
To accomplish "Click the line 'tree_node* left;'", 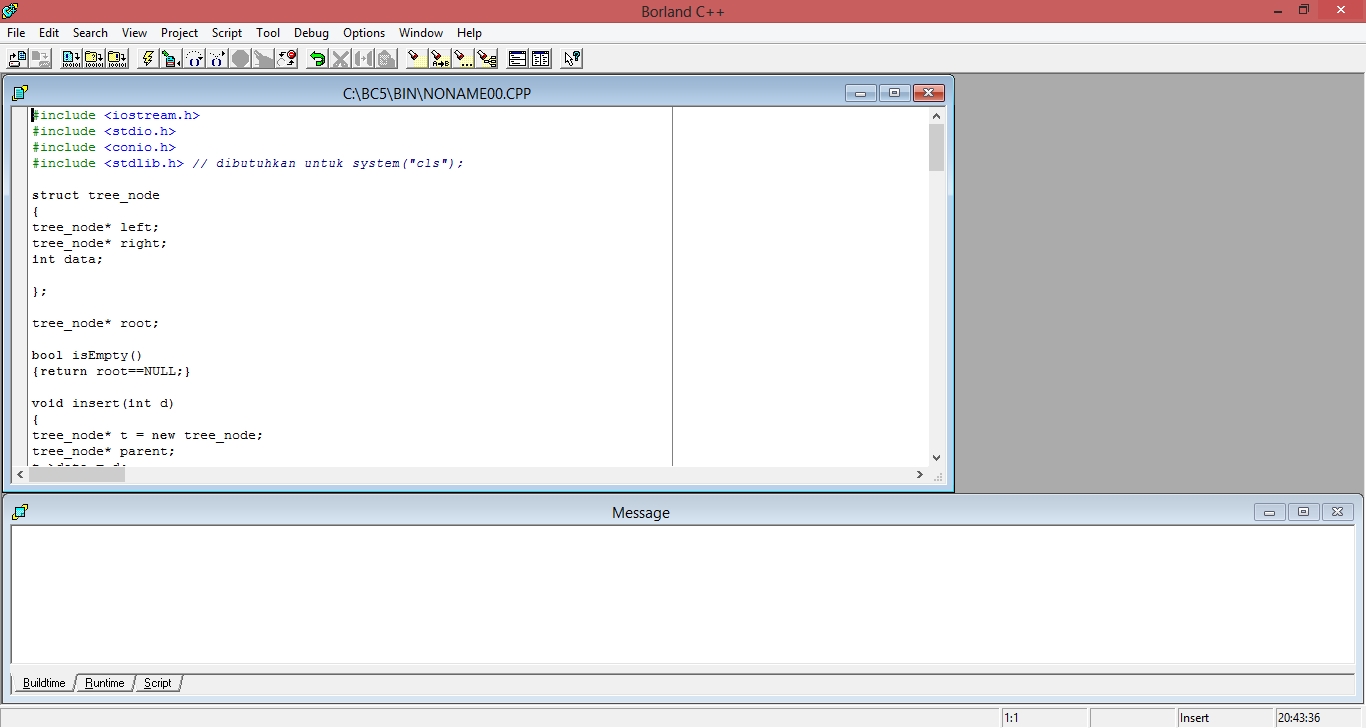I will pyautogui.click(x=96, y=227).
